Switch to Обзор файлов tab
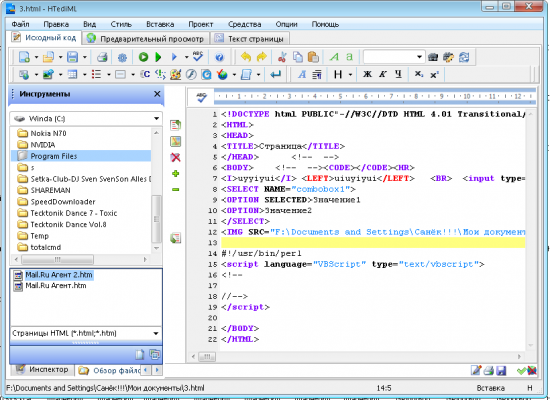This screenshot has height=400, width=550. (x=109, y=370)
